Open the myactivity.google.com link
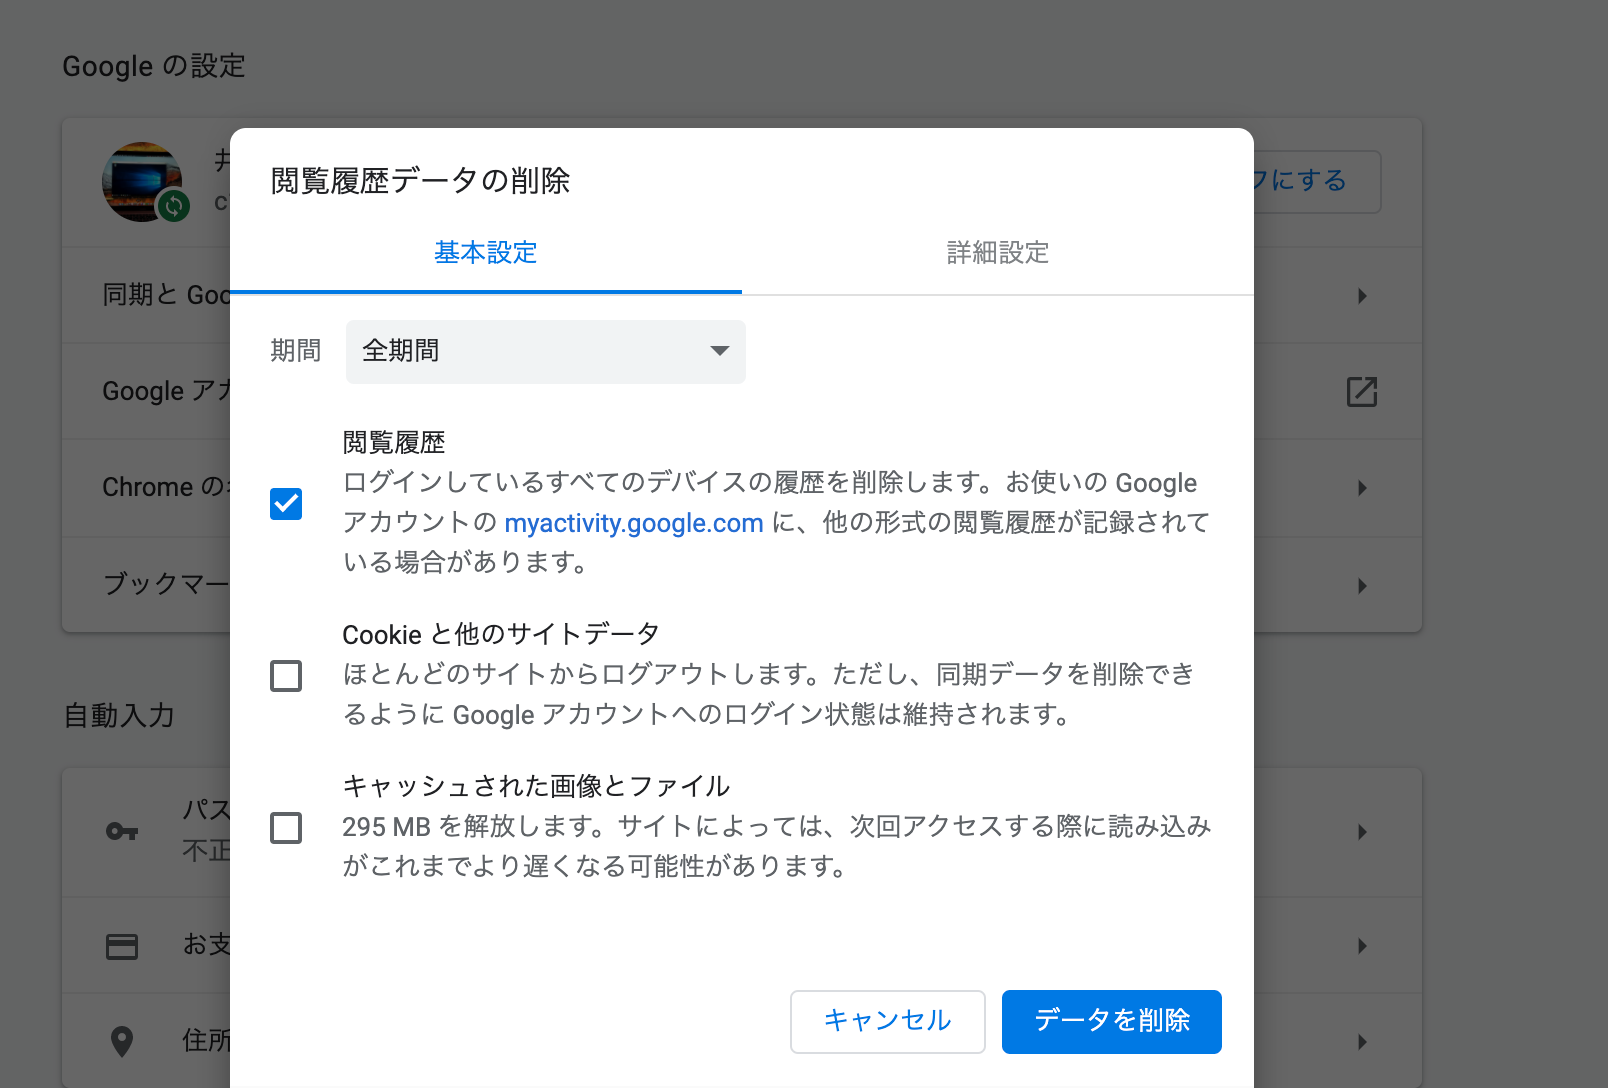 [x=634, y=523]
